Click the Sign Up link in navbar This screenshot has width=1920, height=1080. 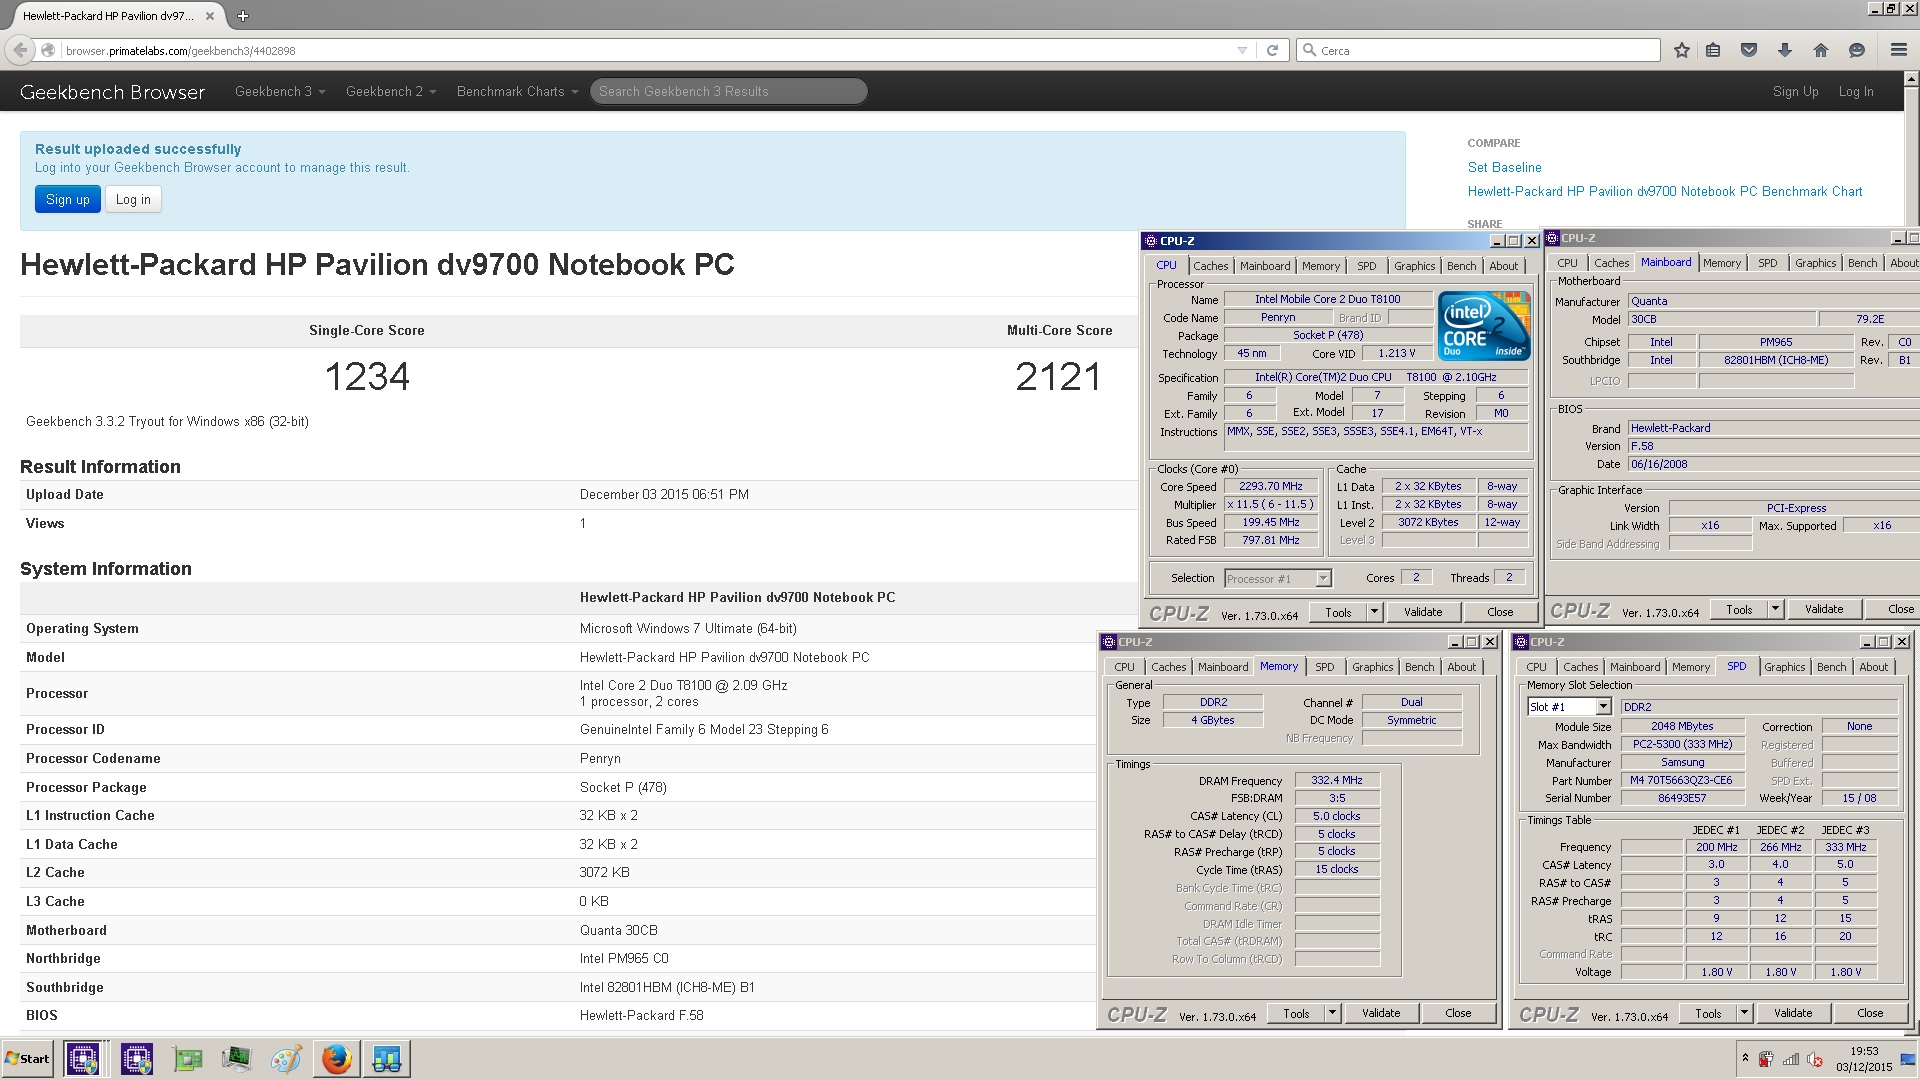[1795, 91]
